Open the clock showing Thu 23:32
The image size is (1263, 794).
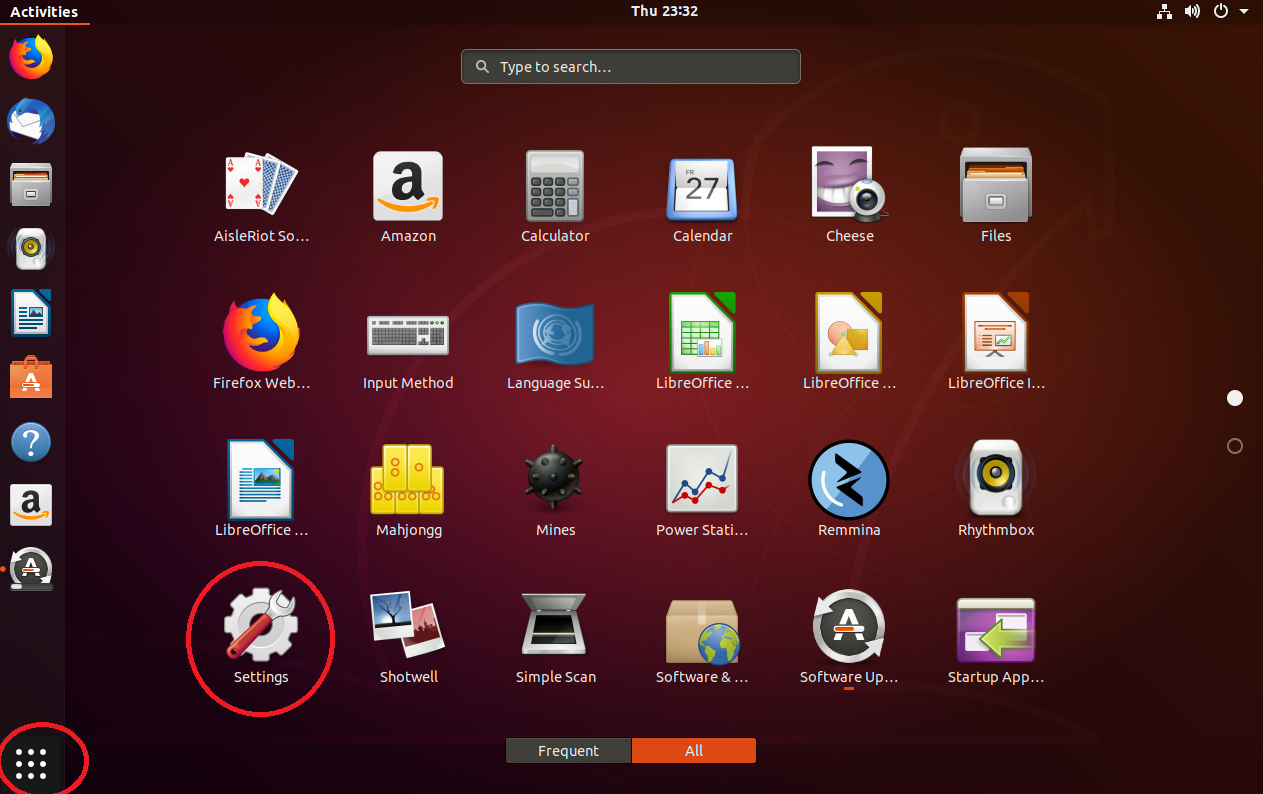[664, 11]
